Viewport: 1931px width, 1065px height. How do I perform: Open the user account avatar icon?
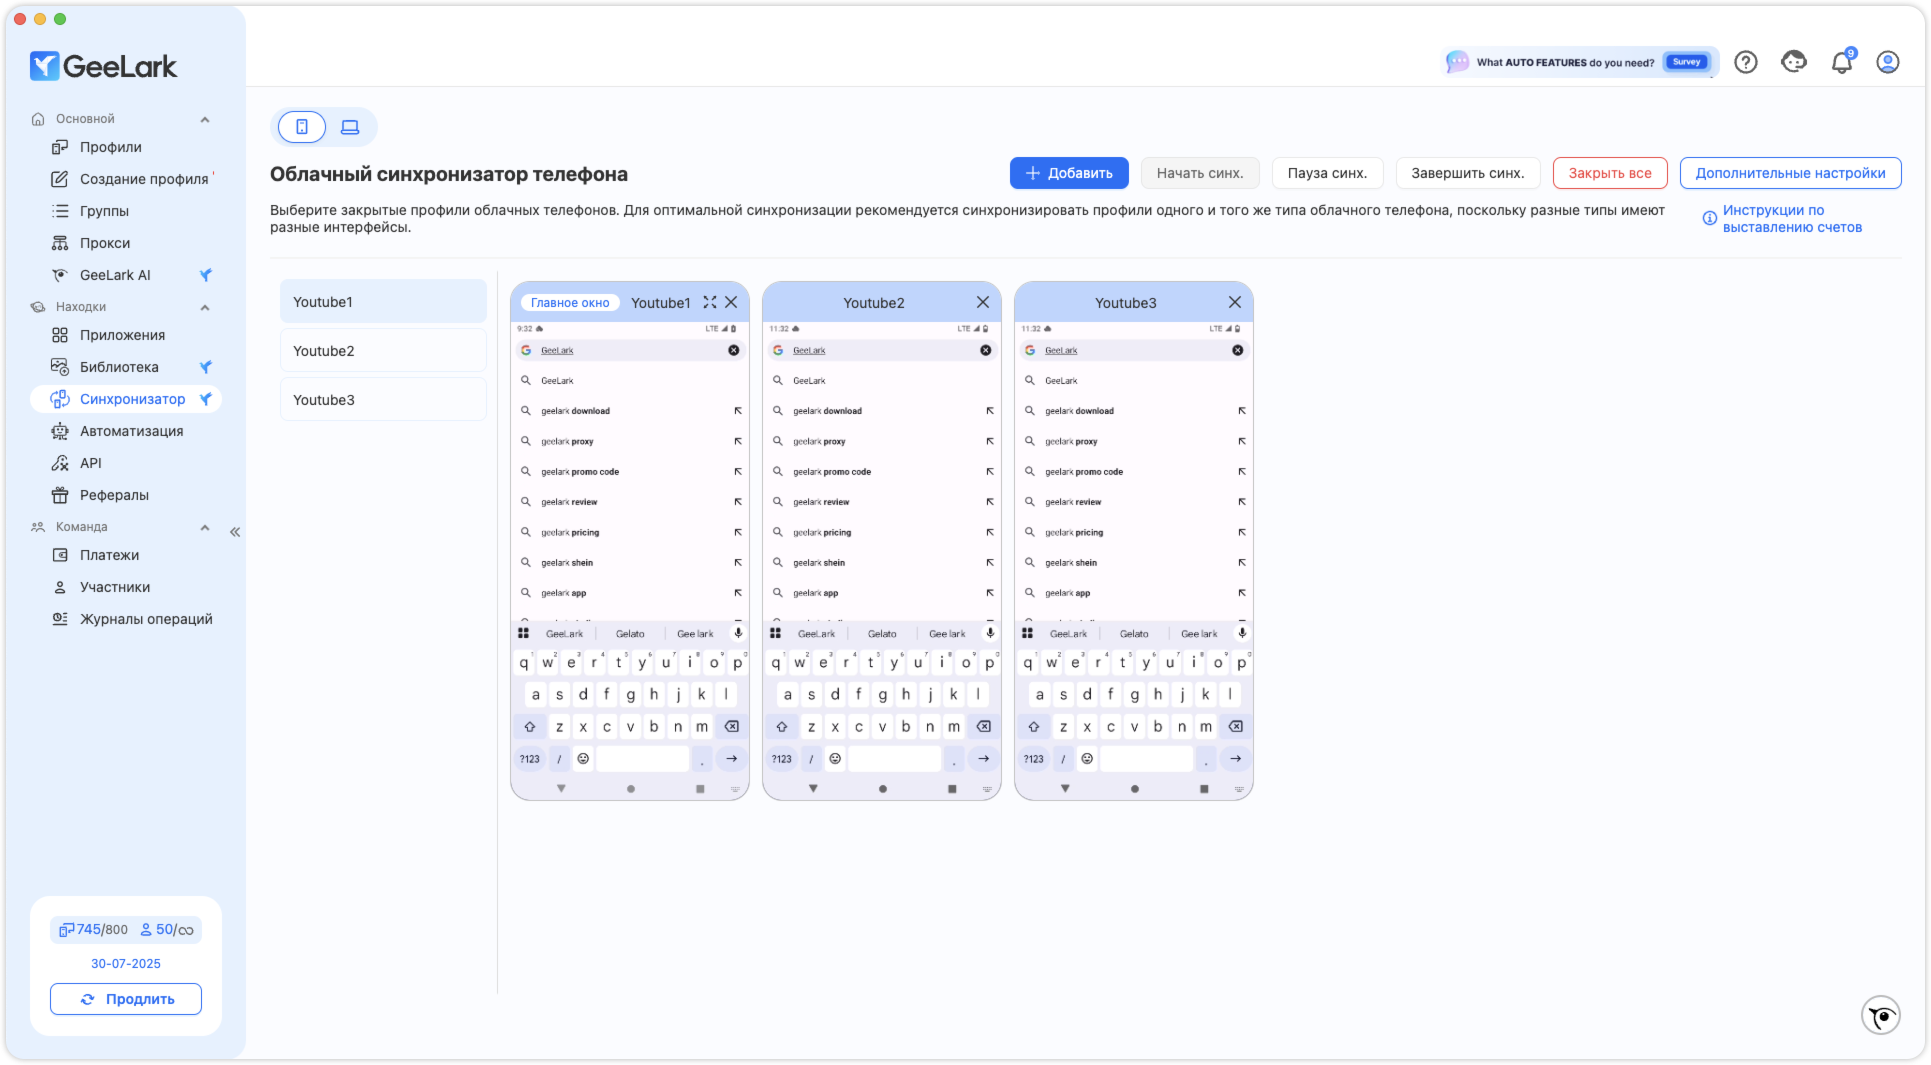[1888, 62]
